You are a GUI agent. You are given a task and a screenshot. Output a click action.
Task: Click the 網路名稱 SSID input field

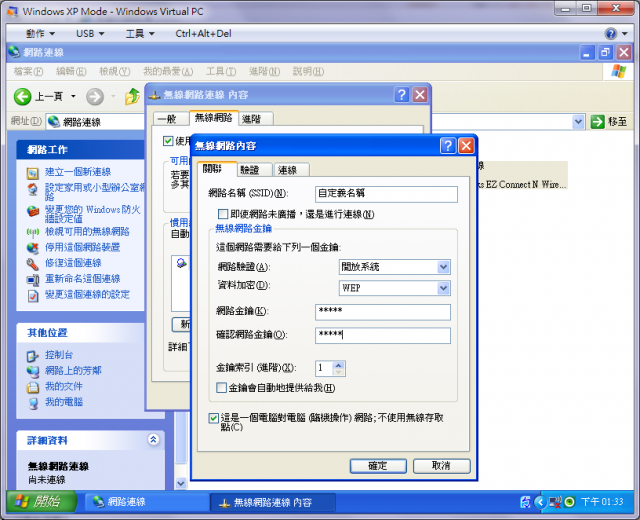(386, 194)
